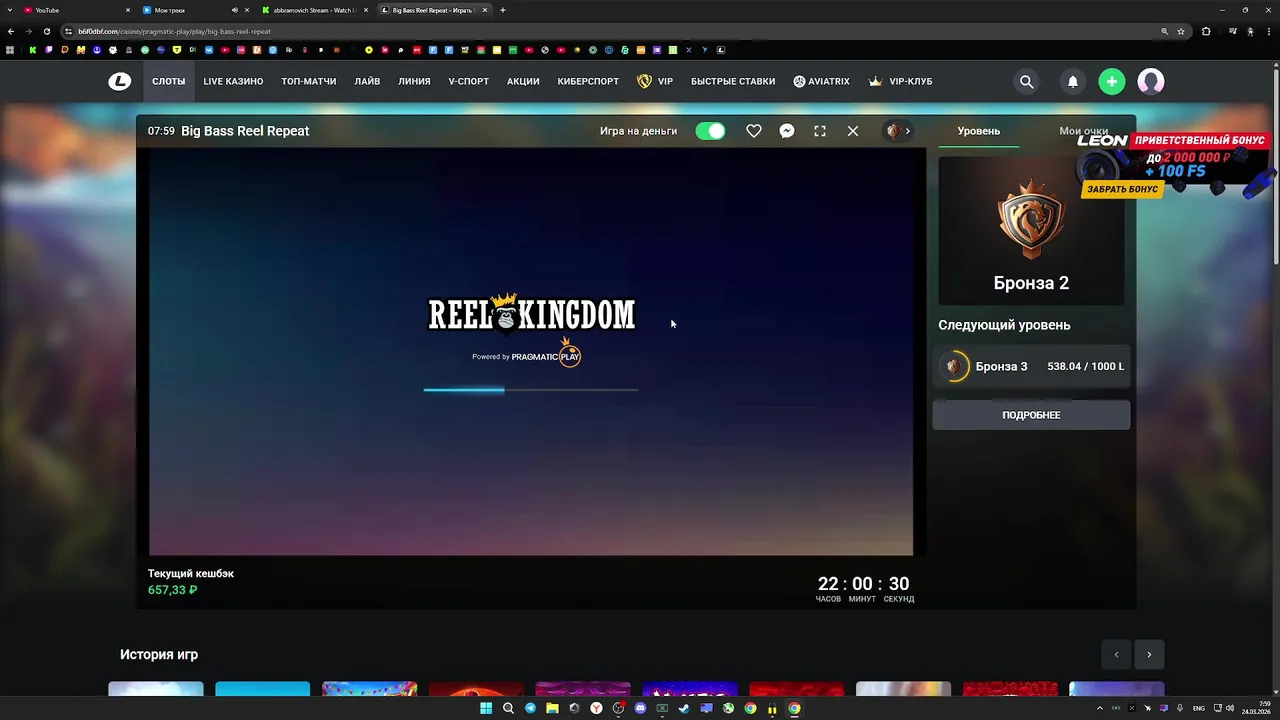
Task: Open the 'БЫСТРЫЕ СТАВКИ' link
Action: point(732,82)
